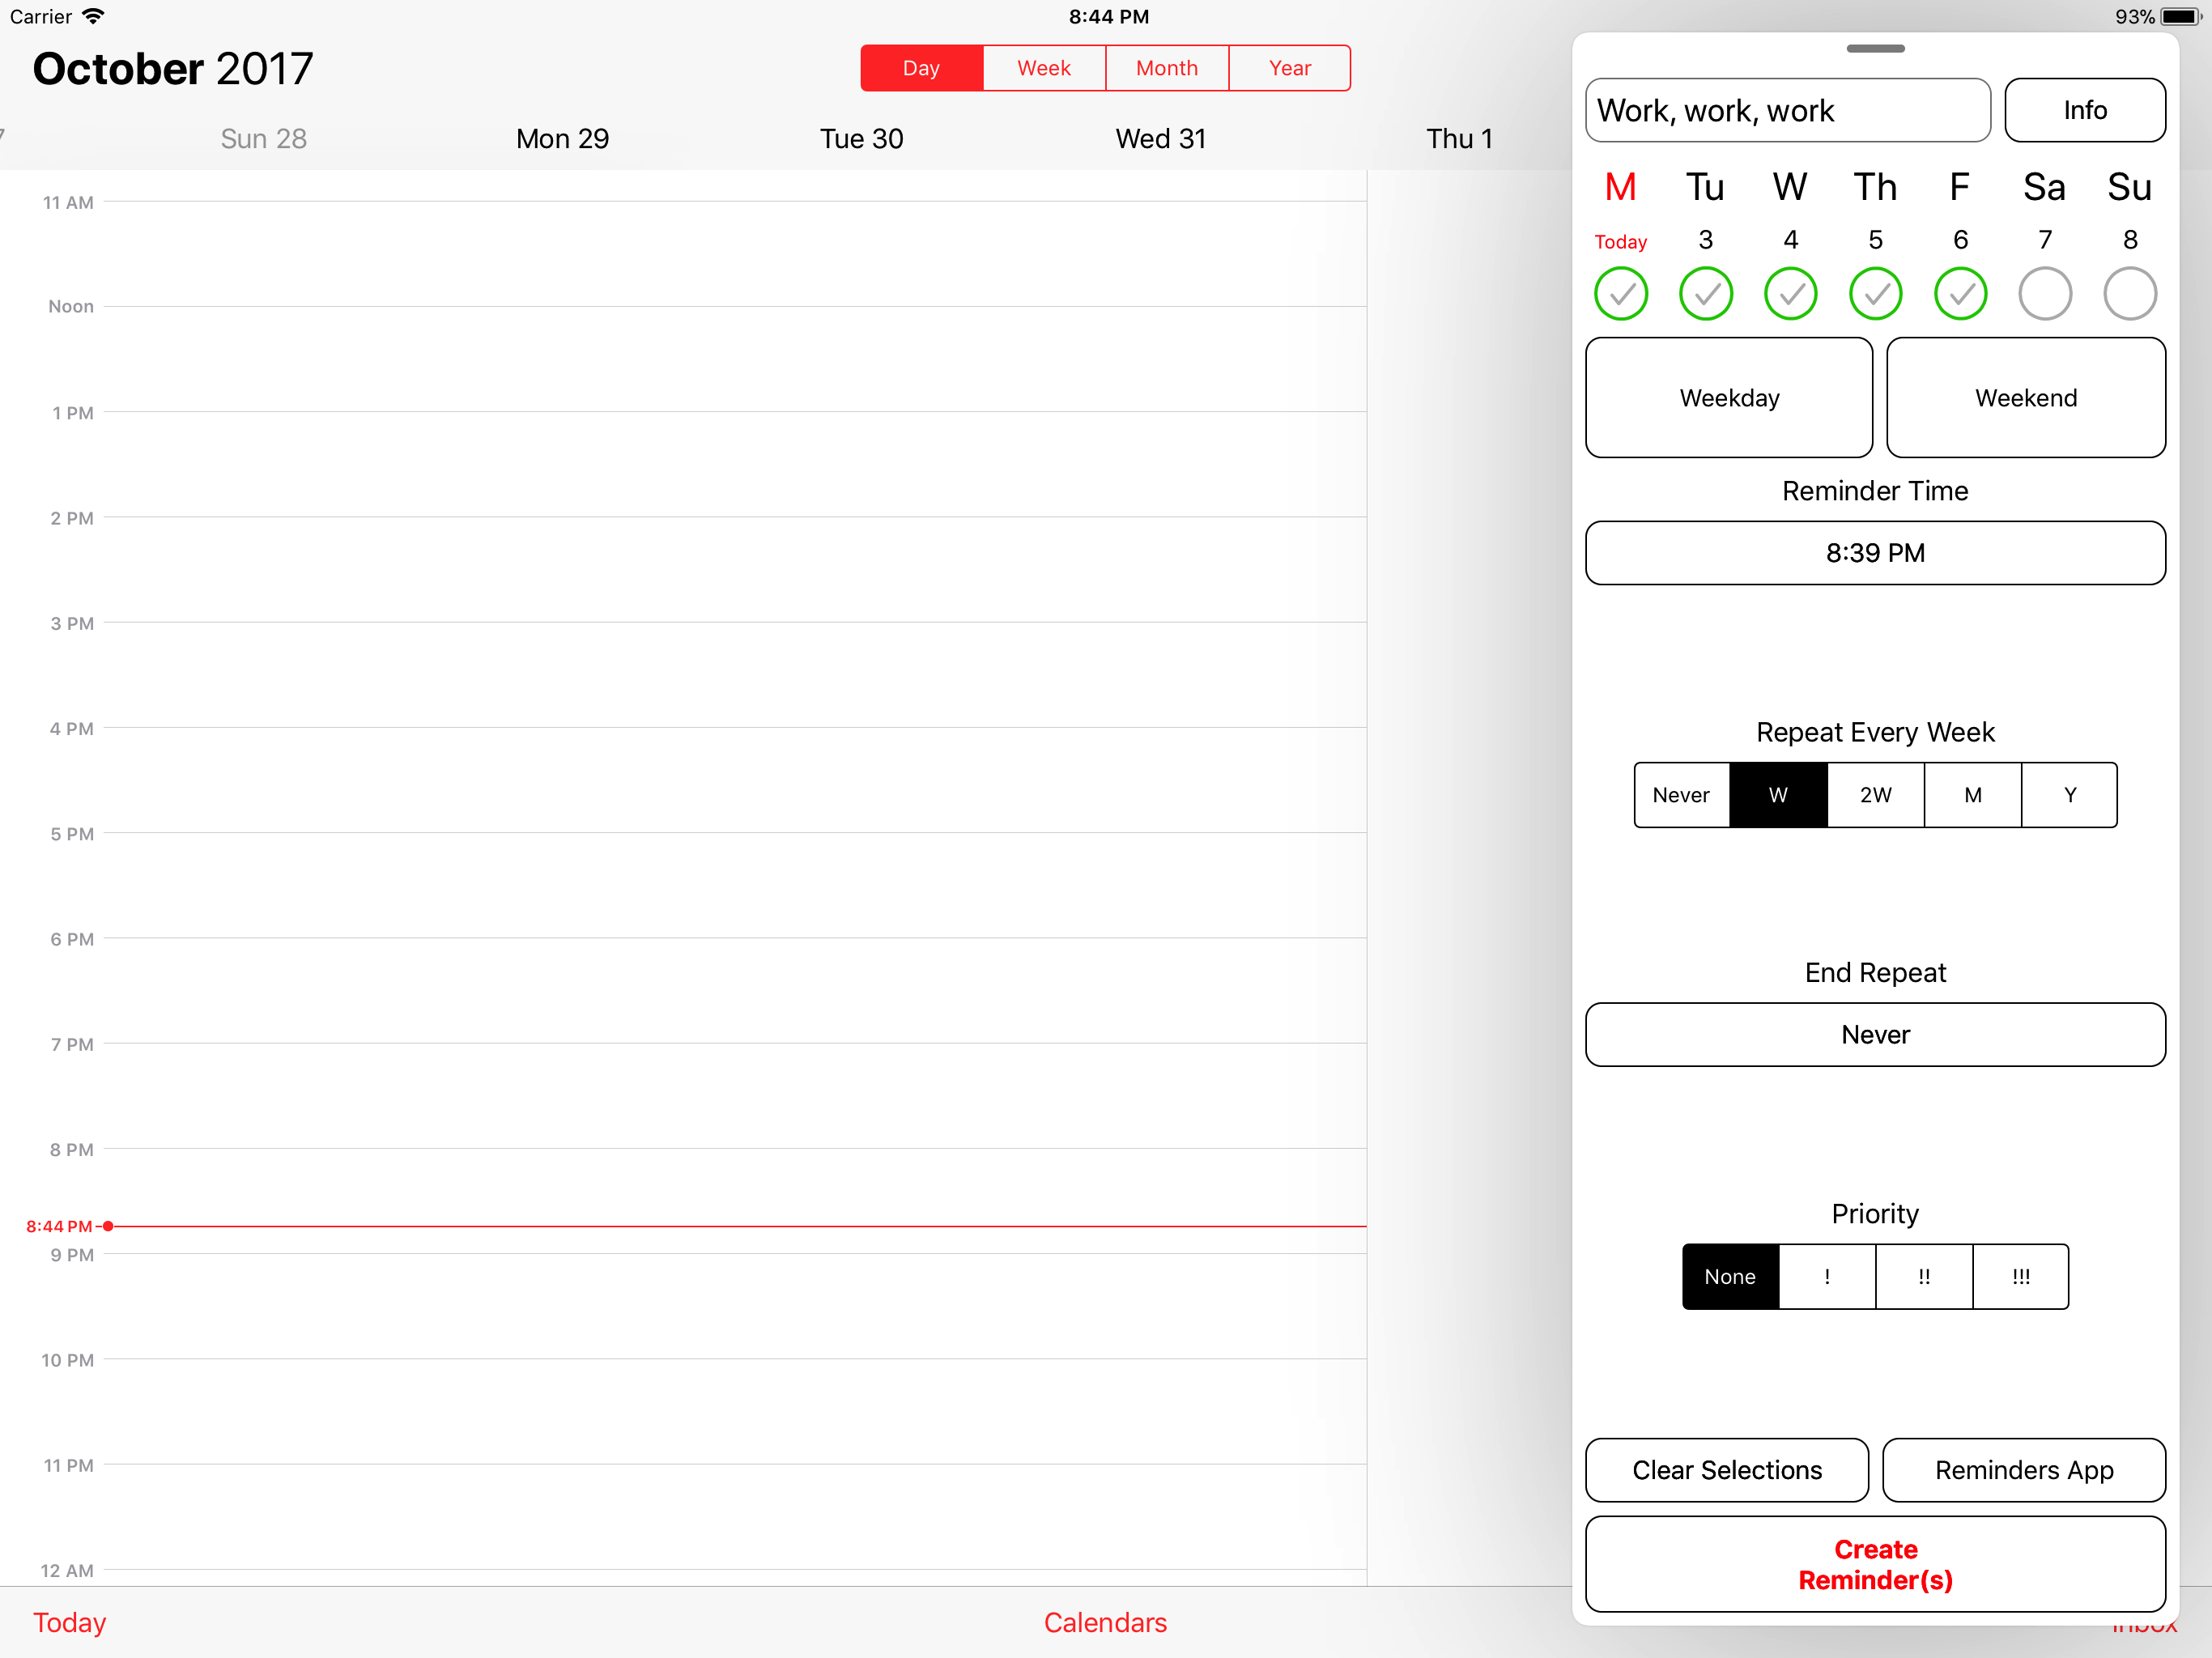Switch calendar to Week view
This screenshot has width=2212, height=1658.
click(1044, 68)
